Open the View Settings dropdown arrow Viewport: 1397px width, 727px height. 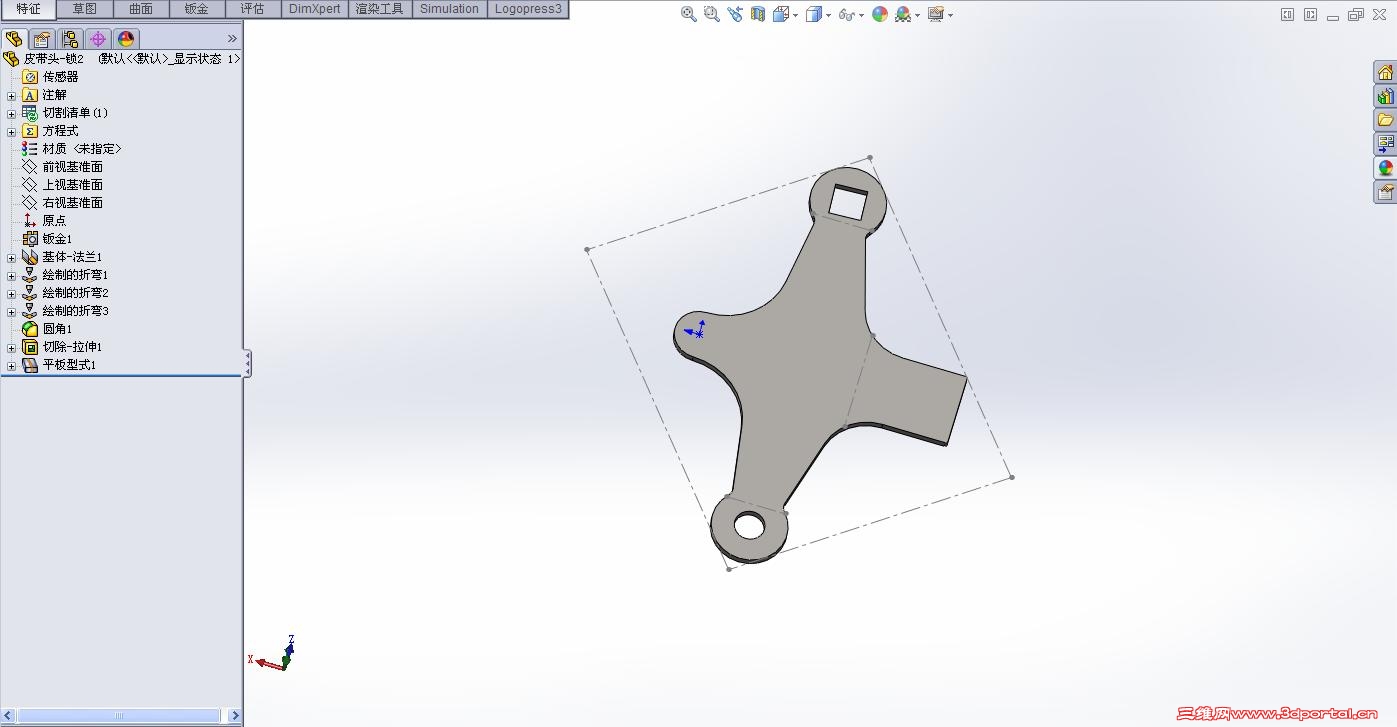(950, 15)
